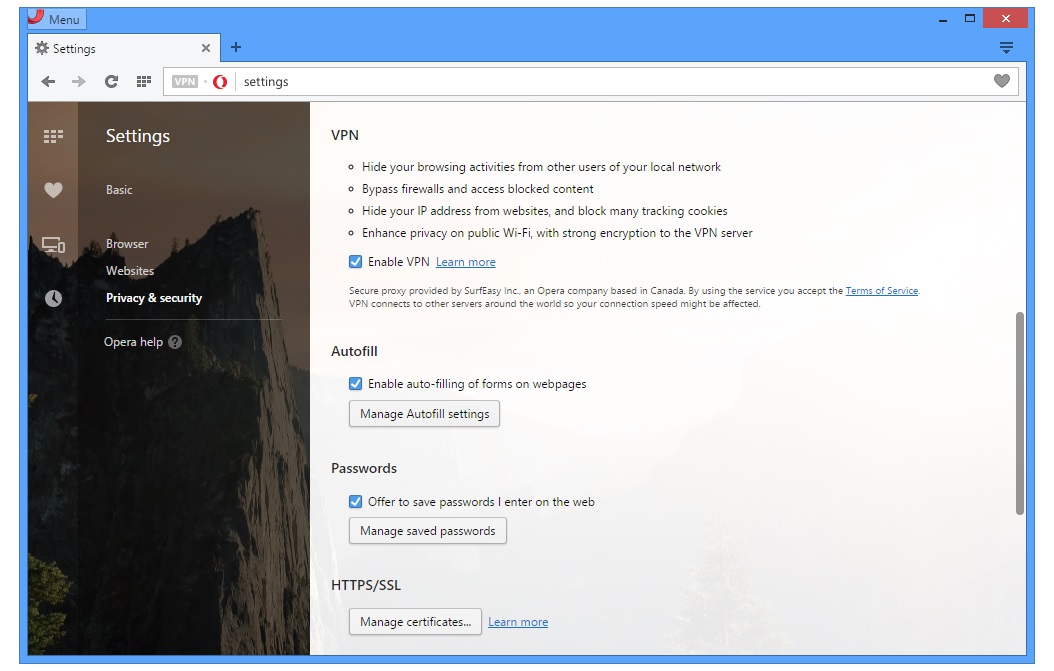Open Bookmarks from sidebar heart icon
The width and height of the screenshot is (1054, 671).
(53, 190)
